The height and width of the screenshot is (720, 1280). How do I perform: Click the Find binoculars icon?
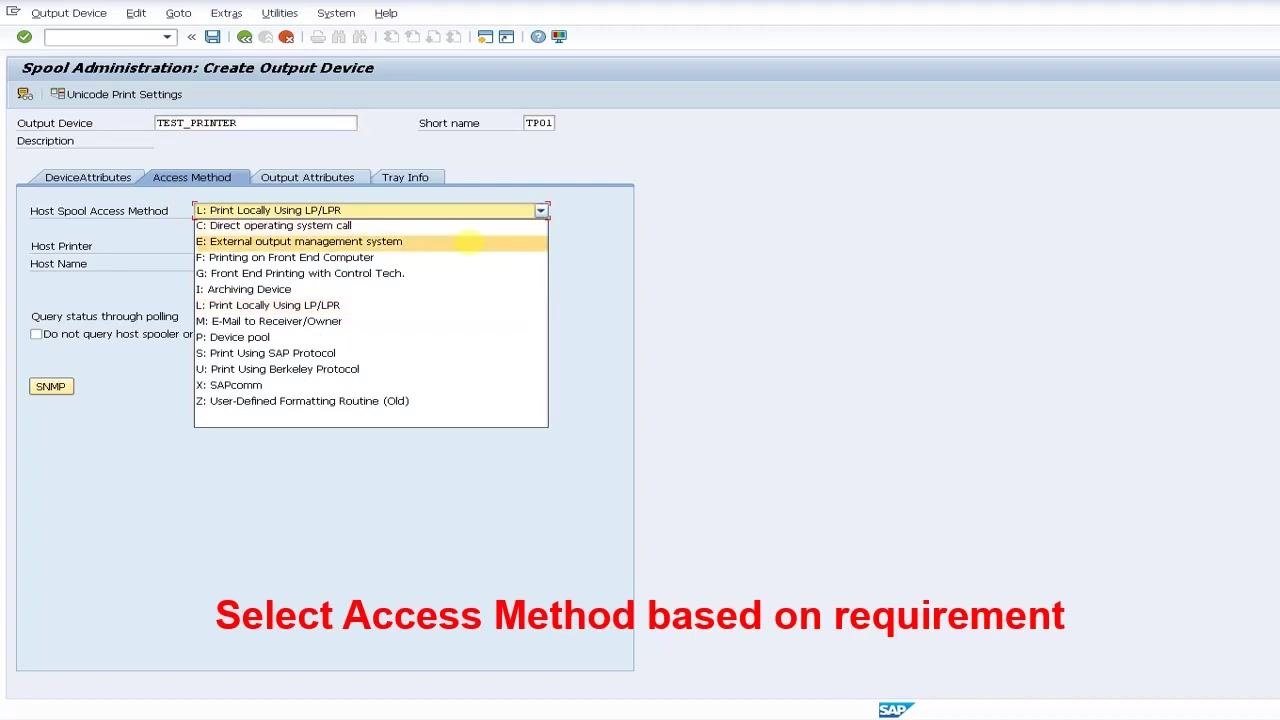pos(338,37)
